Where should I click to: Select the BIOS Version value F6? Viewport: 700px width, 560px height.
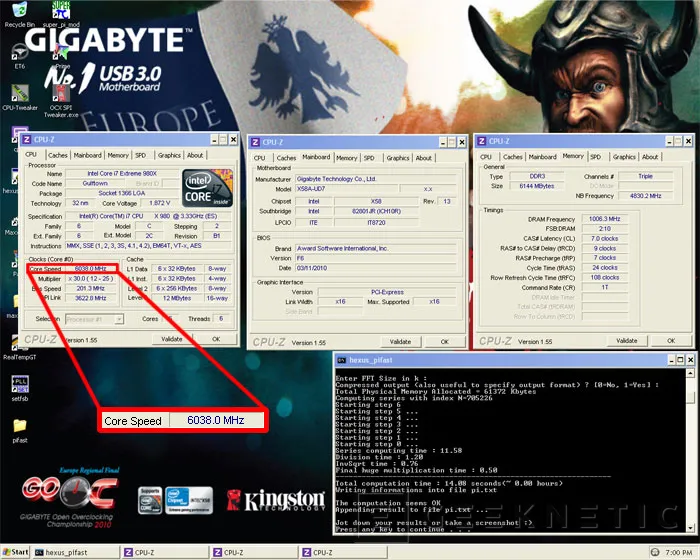(x=376, y=259)
